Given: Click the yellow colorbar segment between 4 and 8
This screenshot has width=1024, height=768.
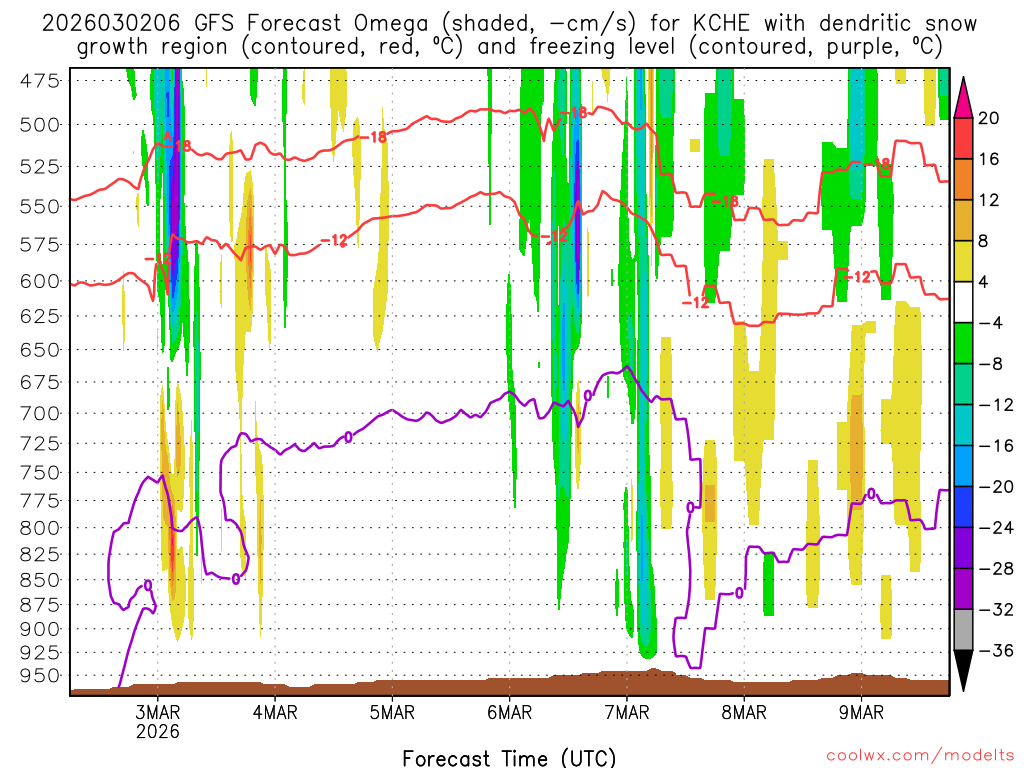Looking at the screenshot, I should [x=963, y=261].
